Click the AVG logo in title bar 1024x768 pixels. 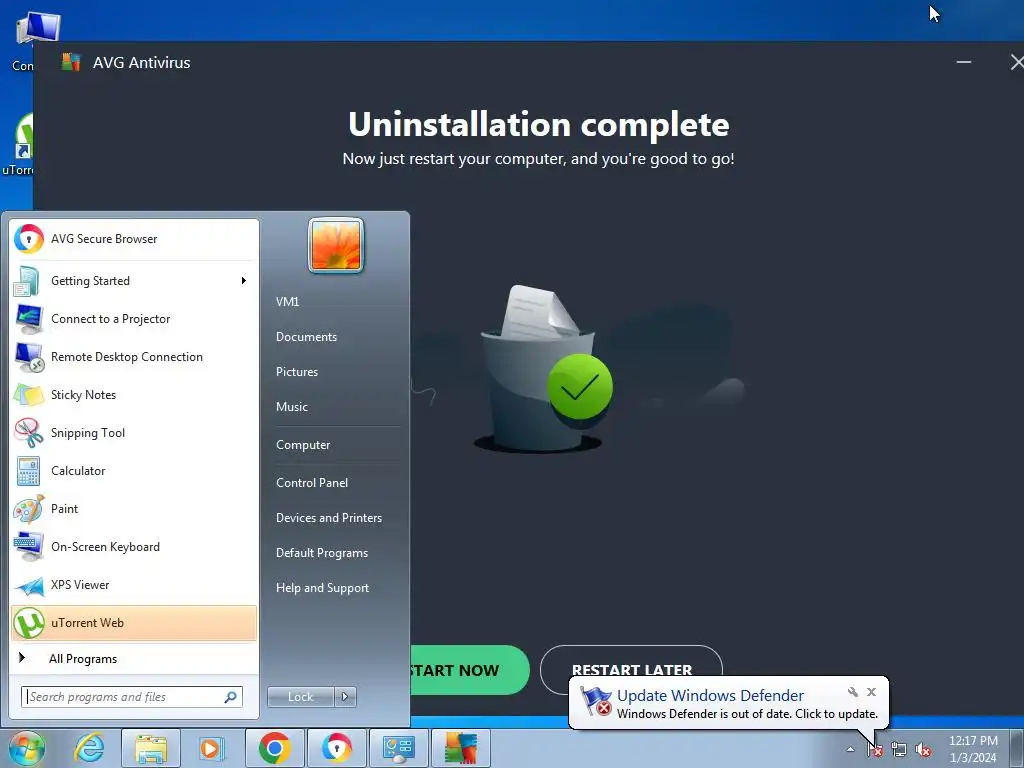(71, 62)
